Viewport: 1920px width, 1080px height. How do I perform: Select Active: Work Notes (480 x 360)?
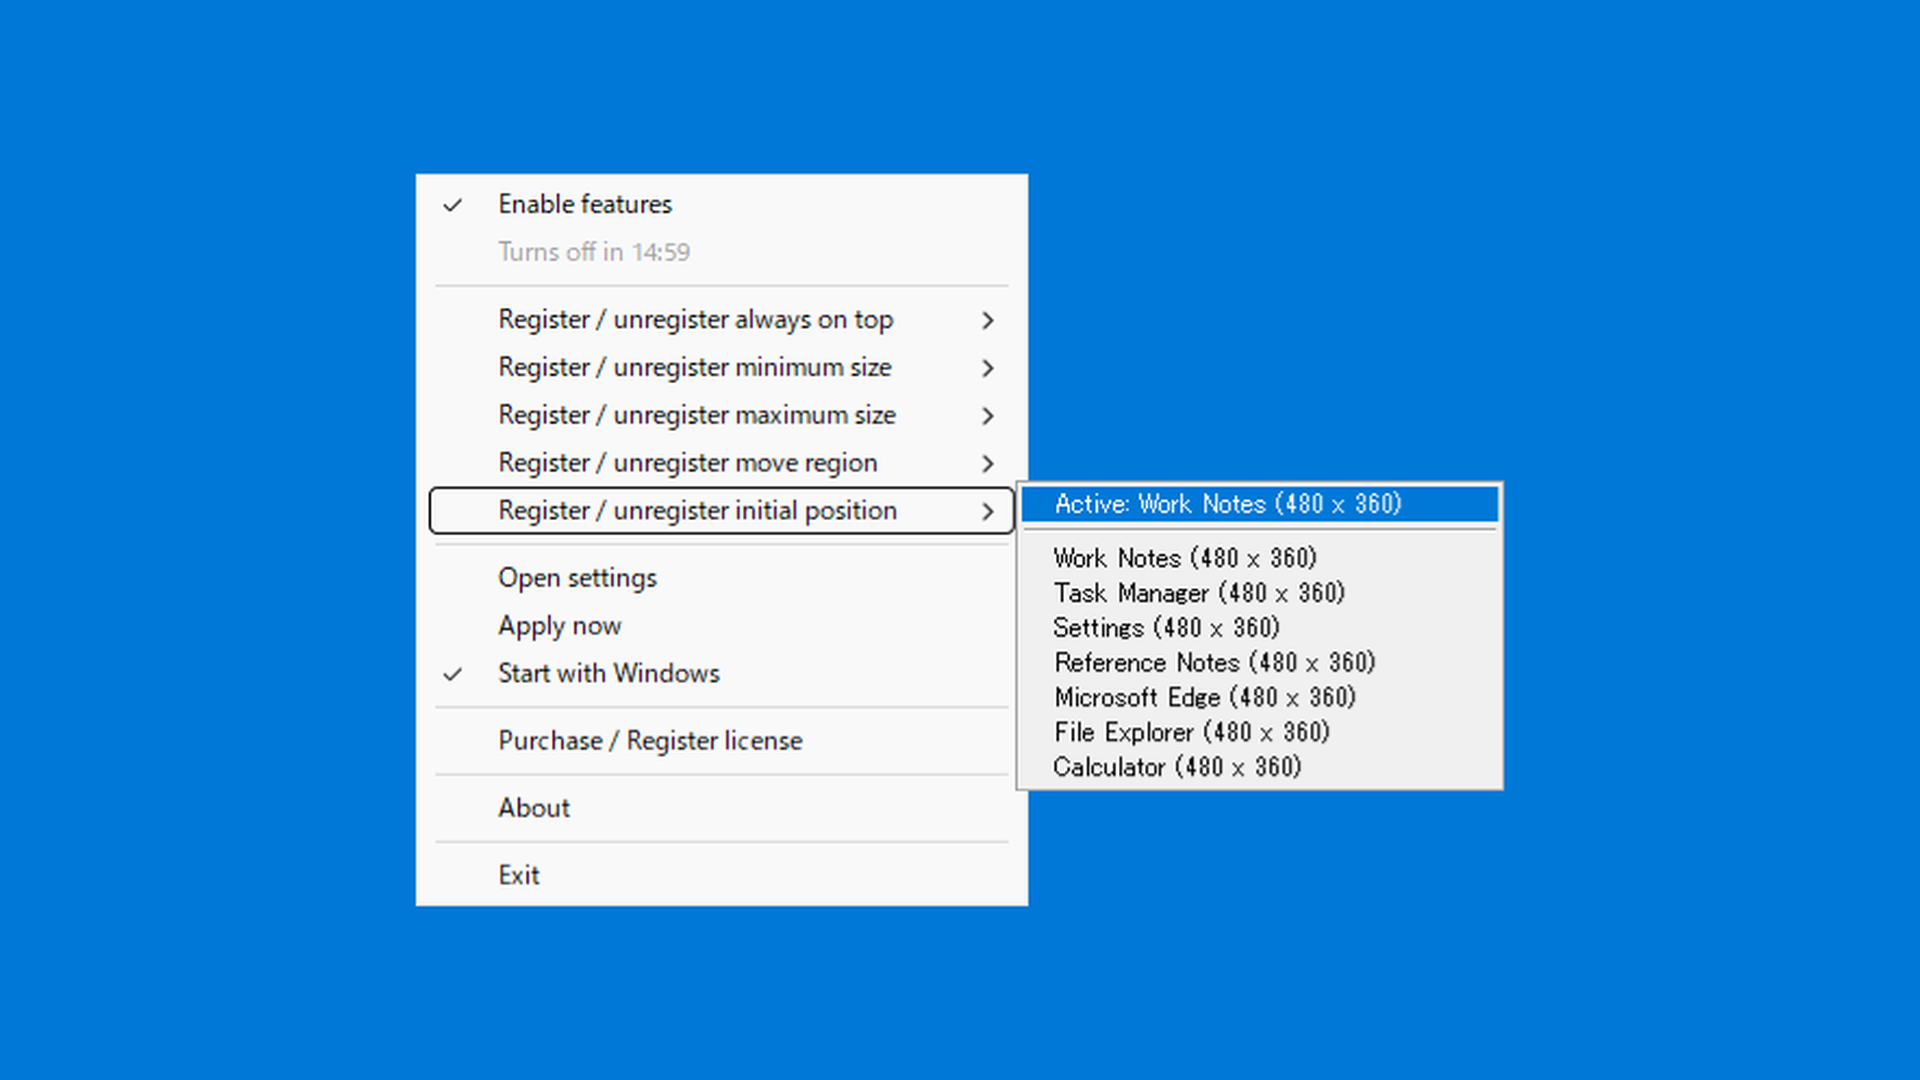1260,504
